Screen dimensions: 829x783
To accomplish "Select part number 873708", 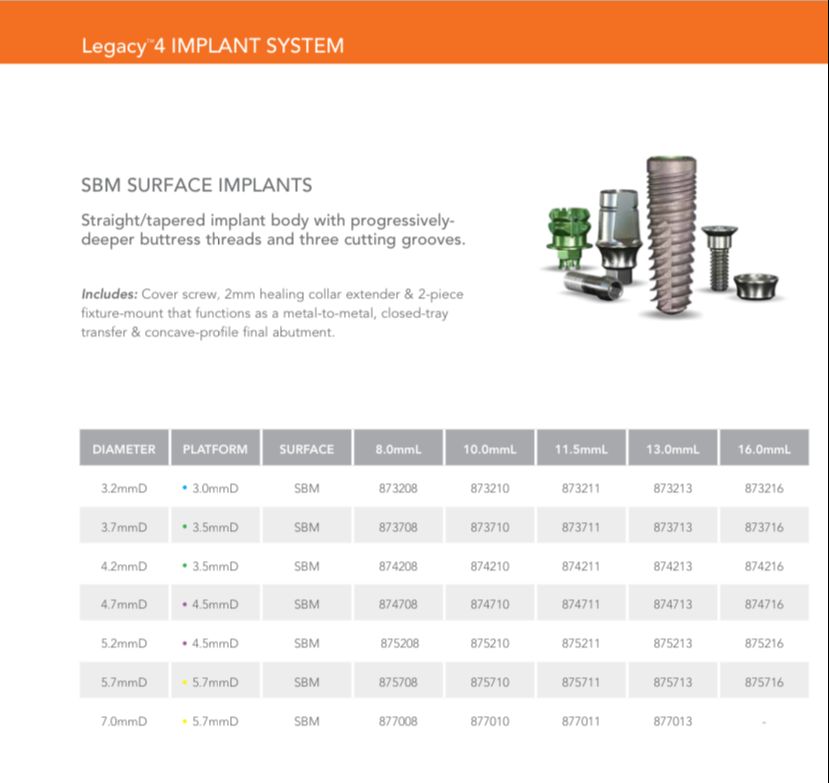I will tap(398, 527).
